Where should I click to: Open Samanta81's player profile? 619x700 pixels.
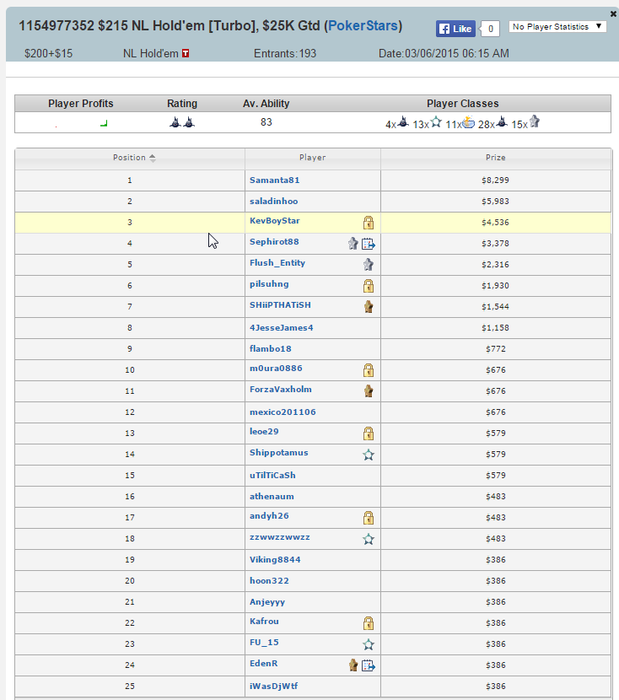274,180
